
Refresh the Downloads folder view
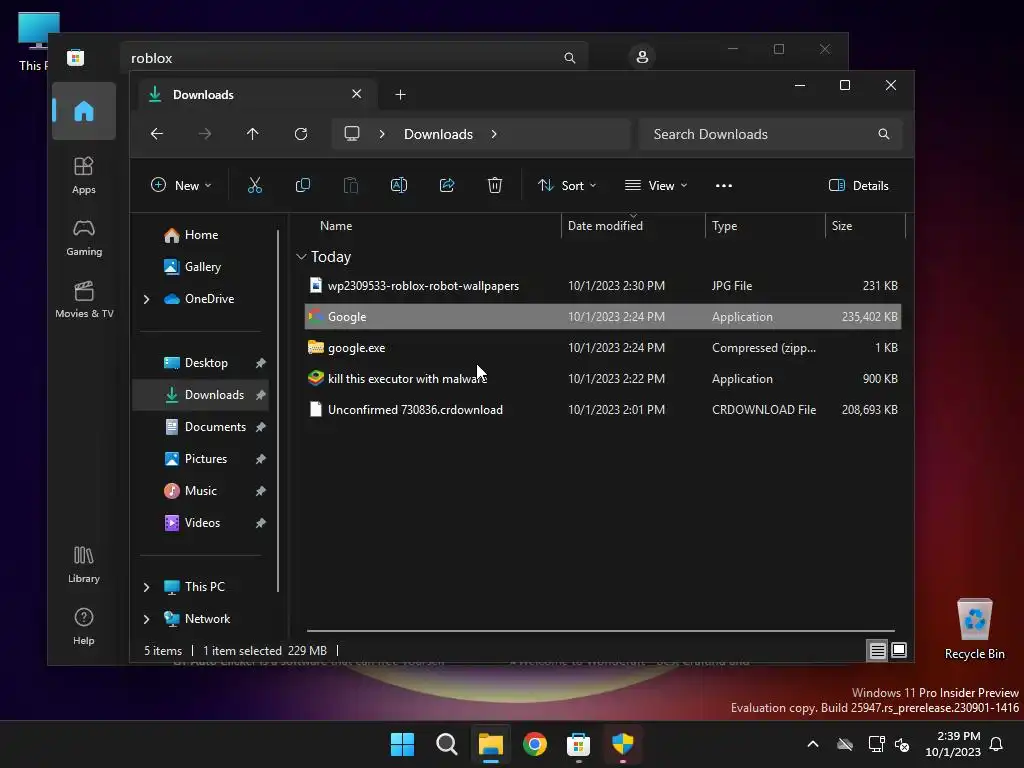point(301,134)
